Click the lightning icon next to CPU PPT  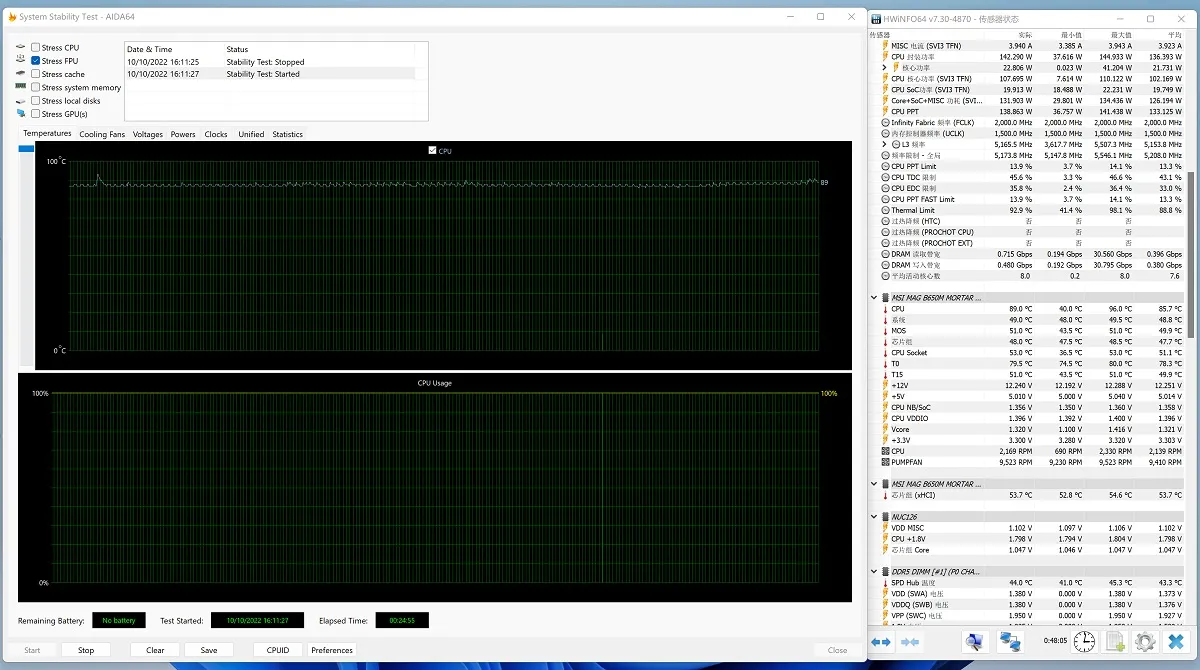[886, 111]
